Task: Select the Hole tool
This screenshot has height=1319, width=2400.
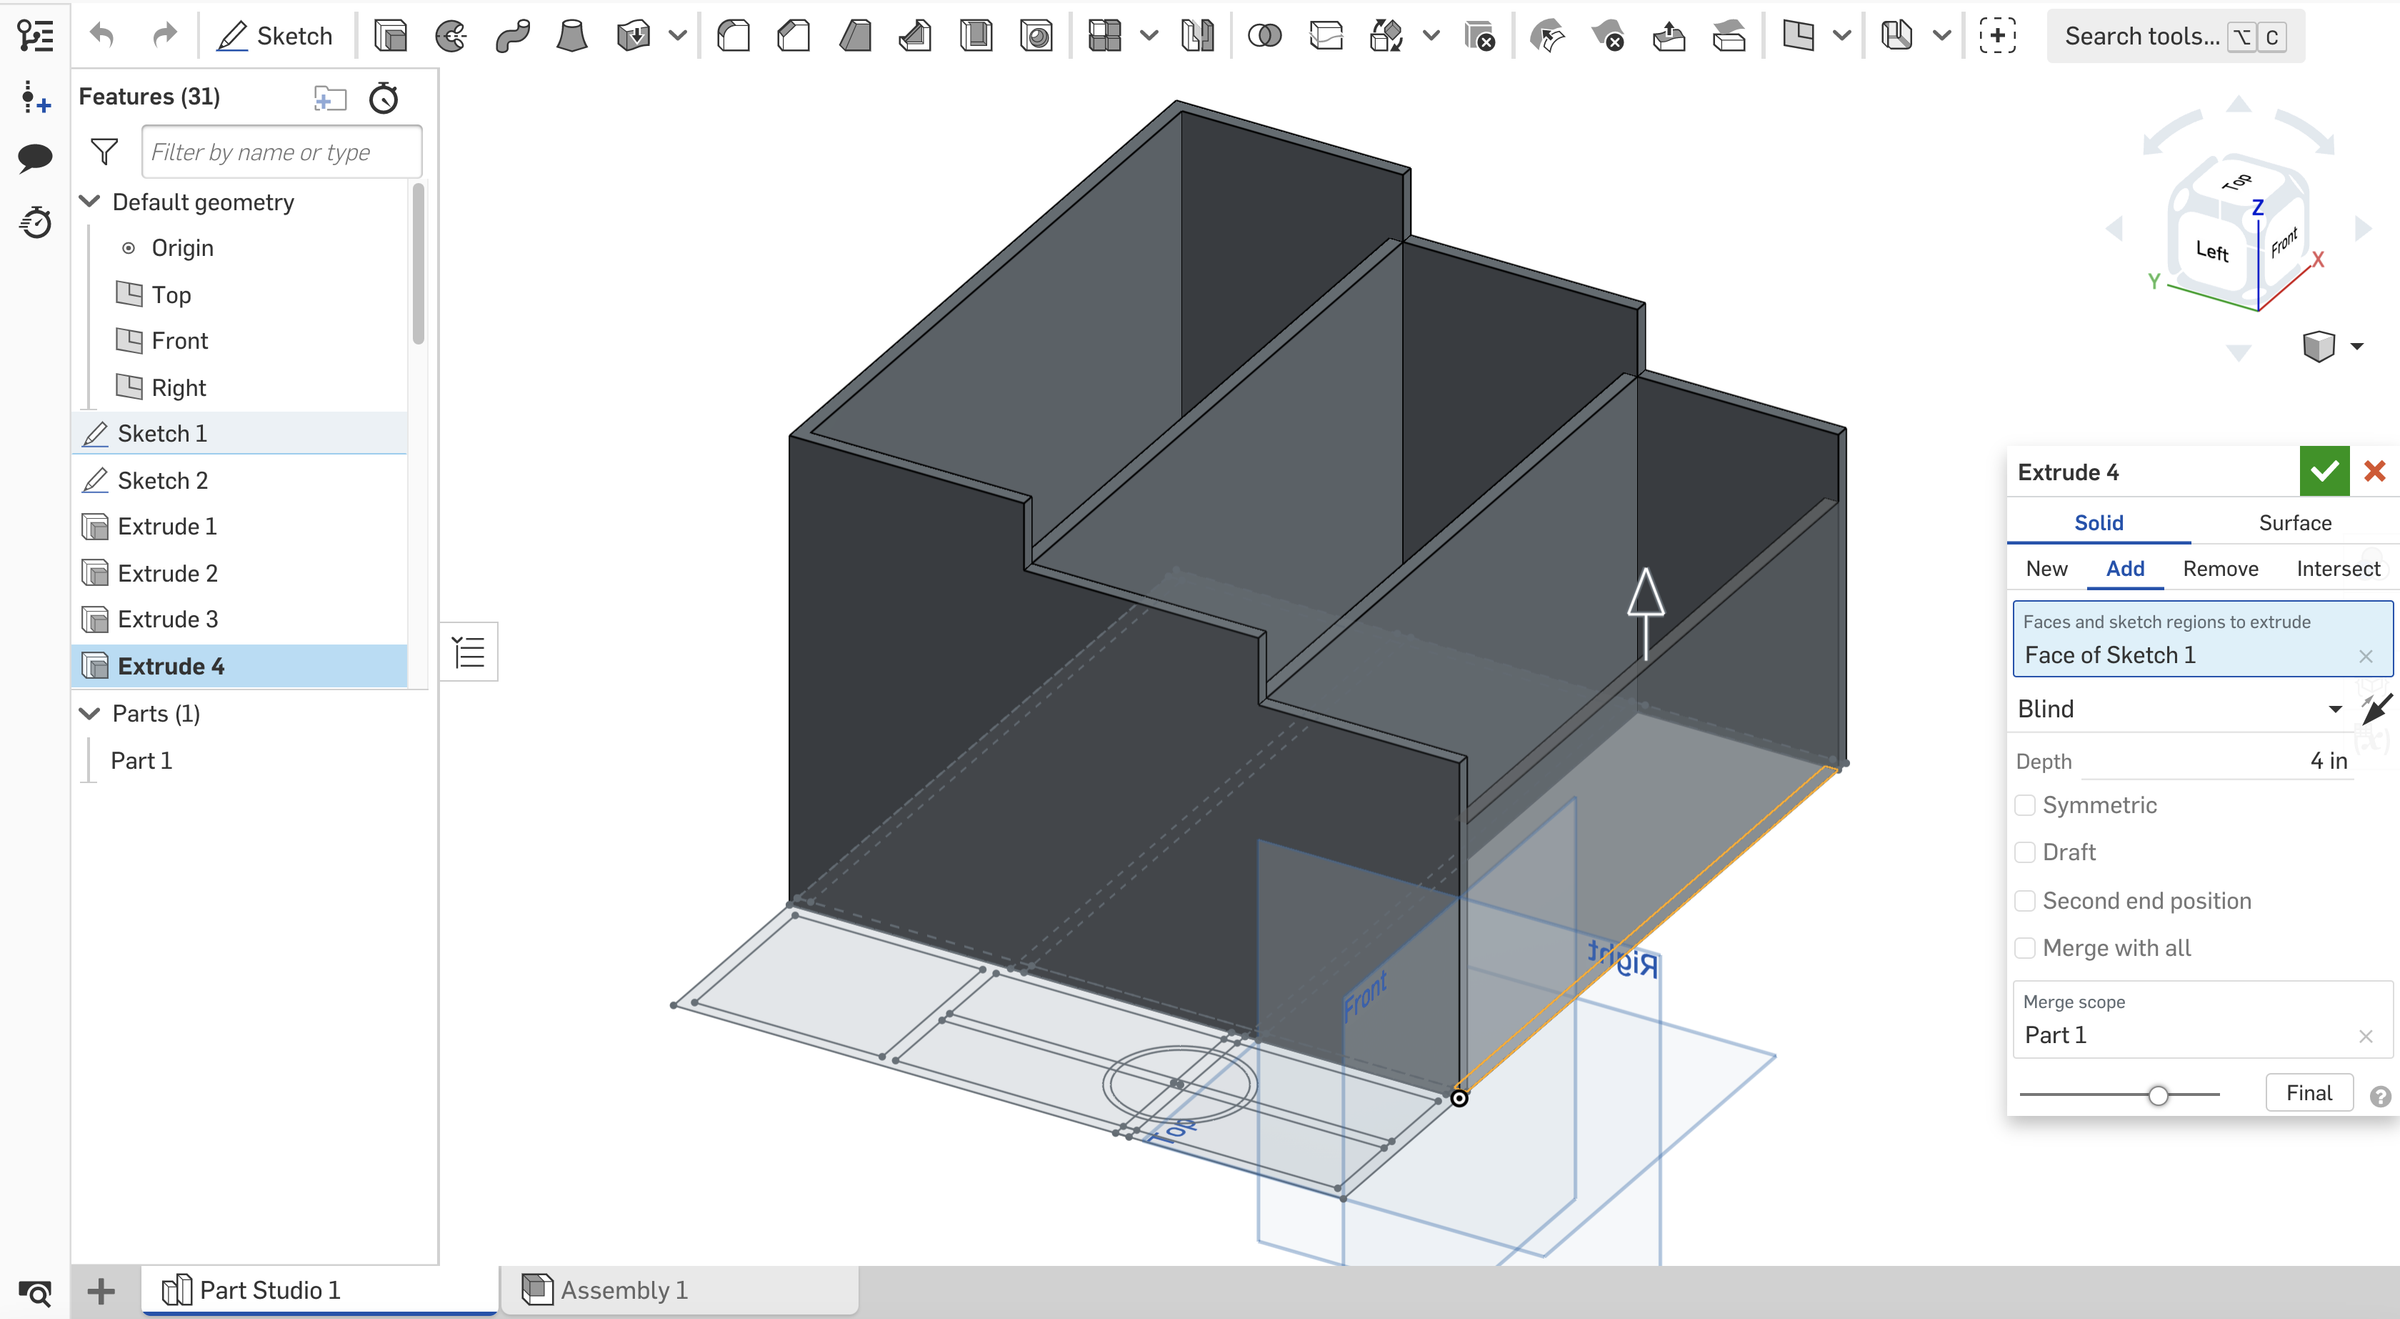Action: point(1036,35)
